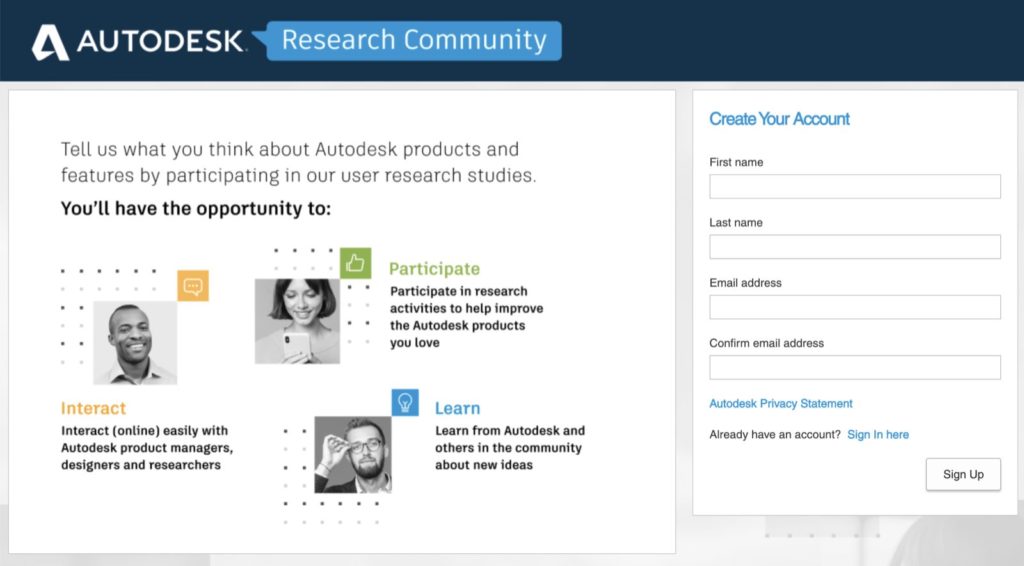The width and height of the screenshot is (1024, 566).
Task: Follow the Sign In here link
Action: pos(878,435)
